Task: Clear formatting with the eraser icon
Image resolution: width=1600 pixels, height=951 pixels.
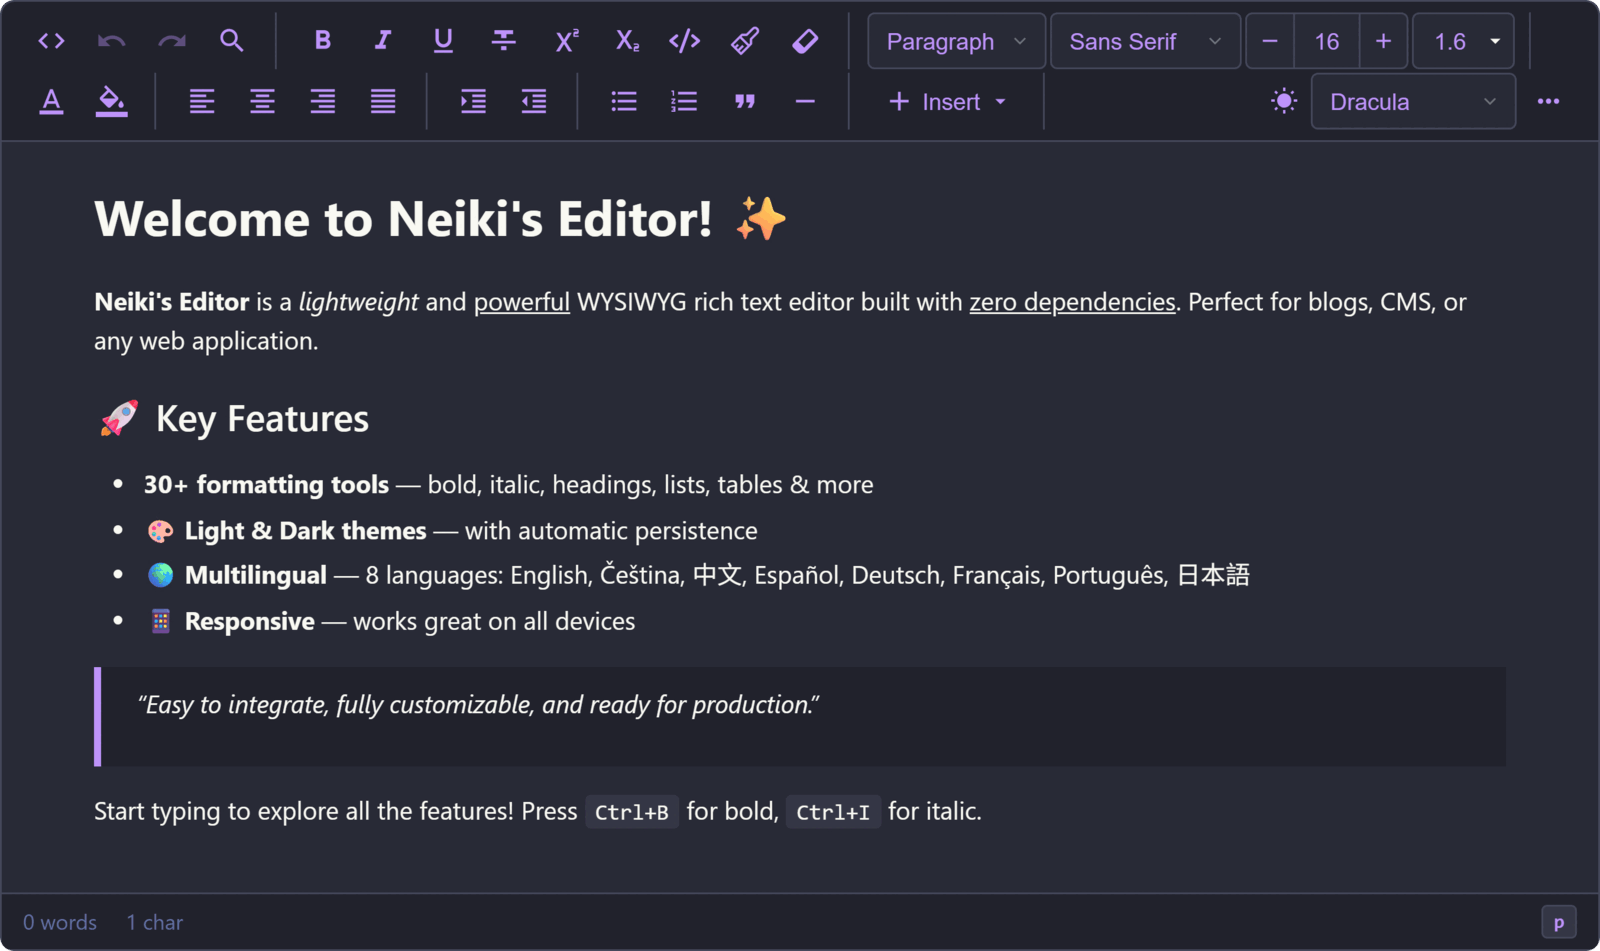Action: click(x=805, y=41)
